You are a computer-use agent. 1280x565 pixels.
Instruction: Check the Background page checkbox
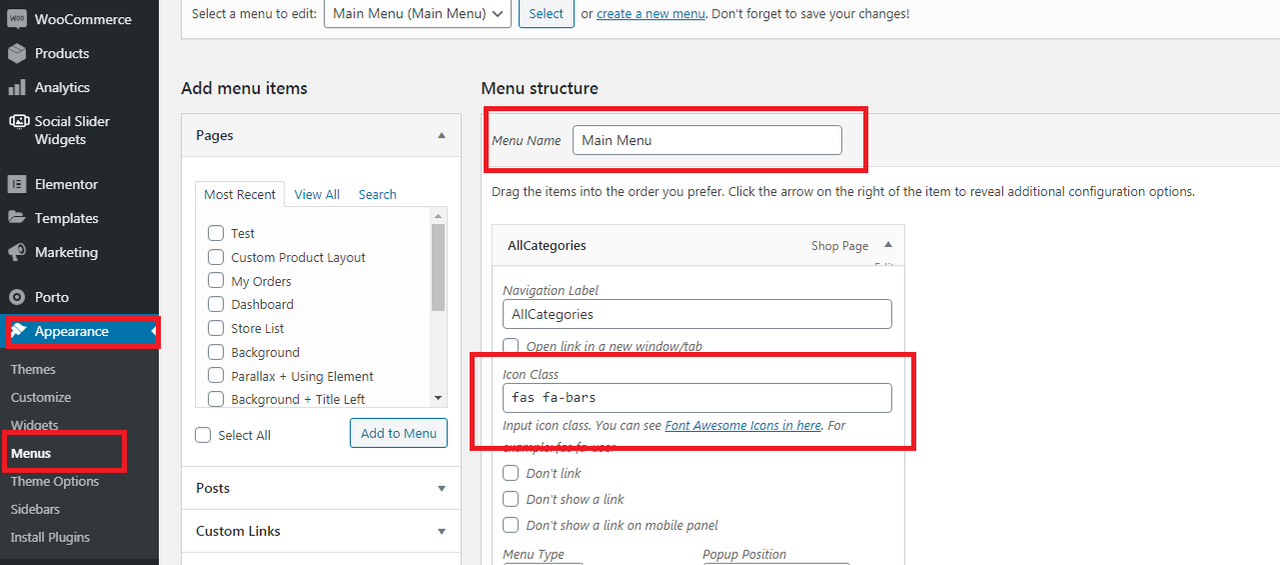click(x=216, y=352)
